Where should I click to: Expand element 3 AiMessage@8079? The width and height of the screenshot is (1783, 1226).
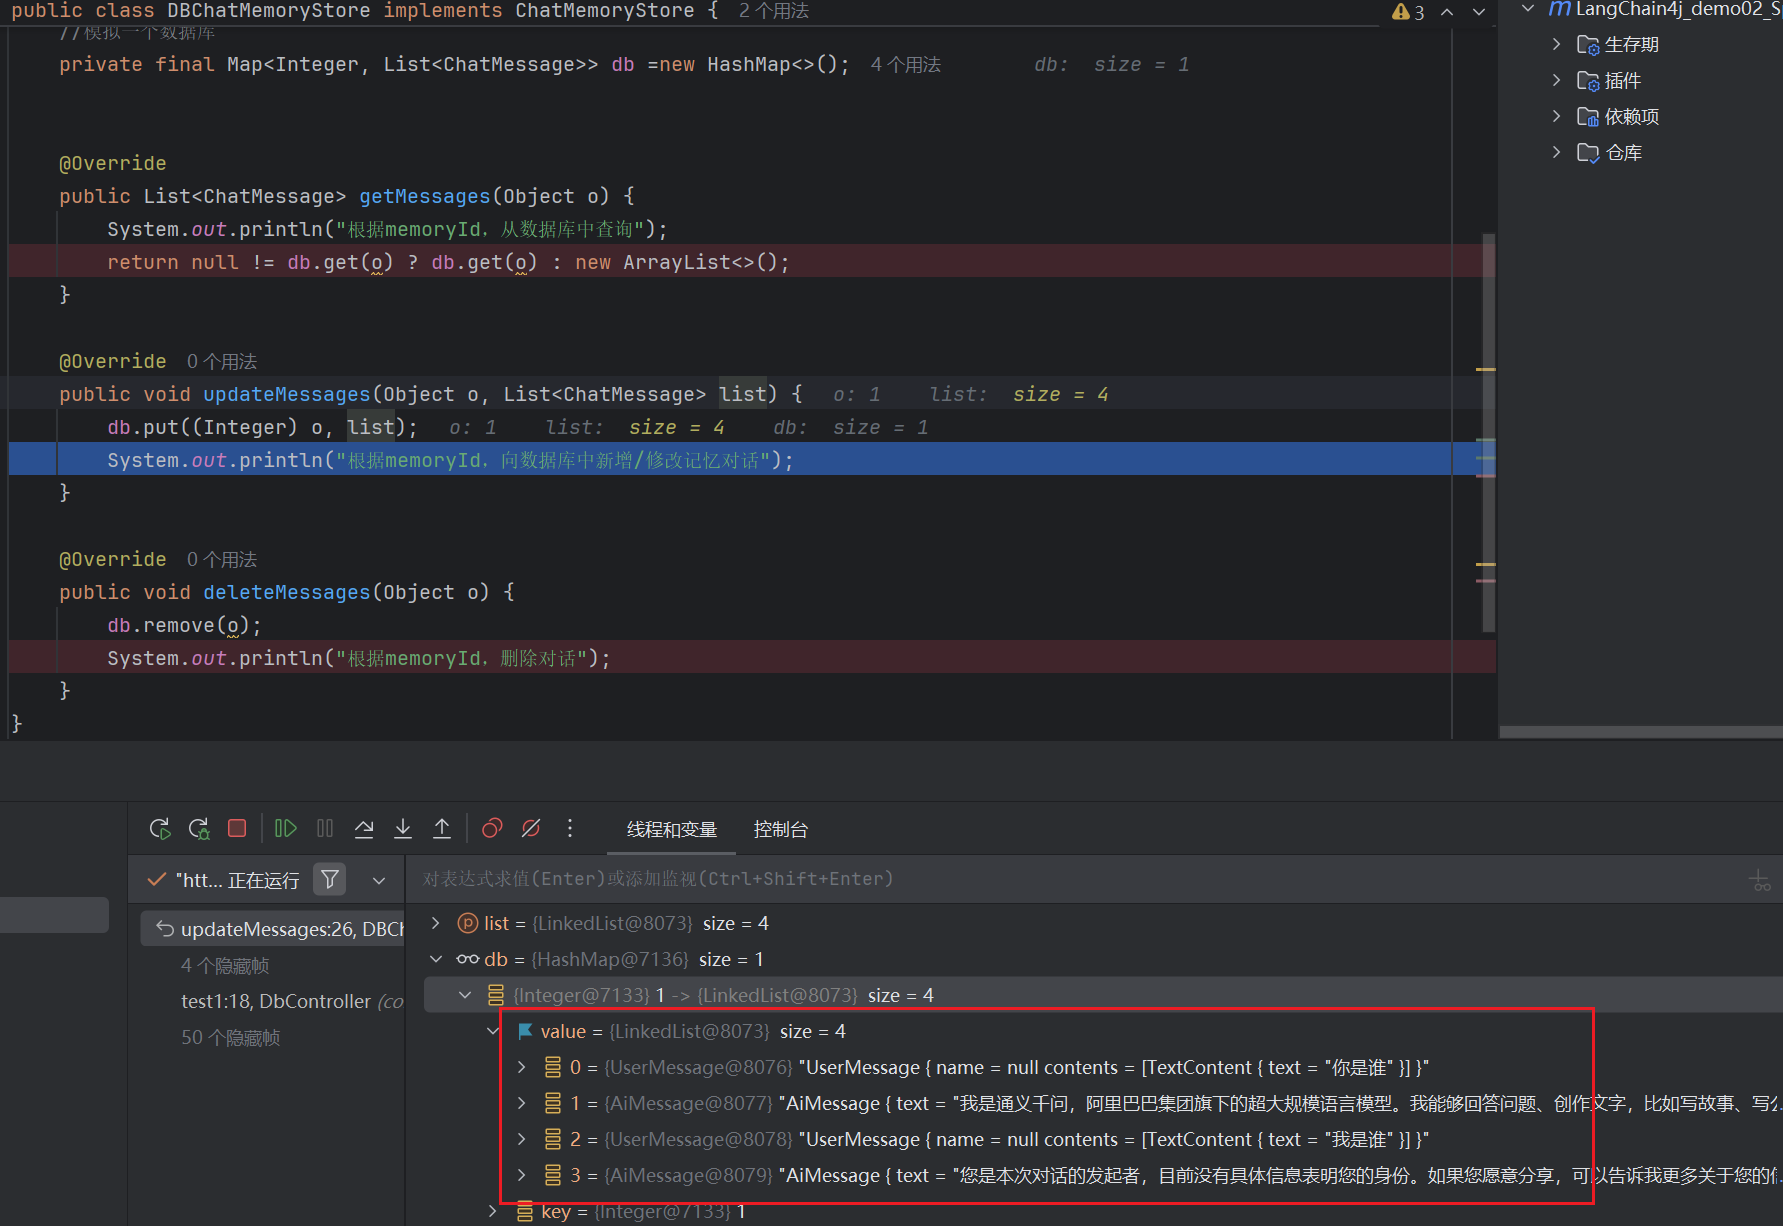click(521, 1175)
